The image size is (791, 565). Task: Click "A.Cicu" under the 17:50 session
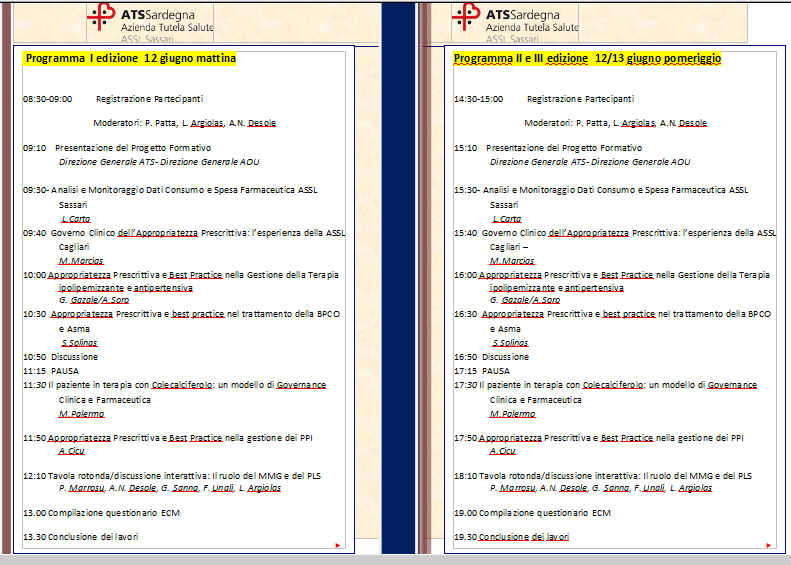[502, 451]
